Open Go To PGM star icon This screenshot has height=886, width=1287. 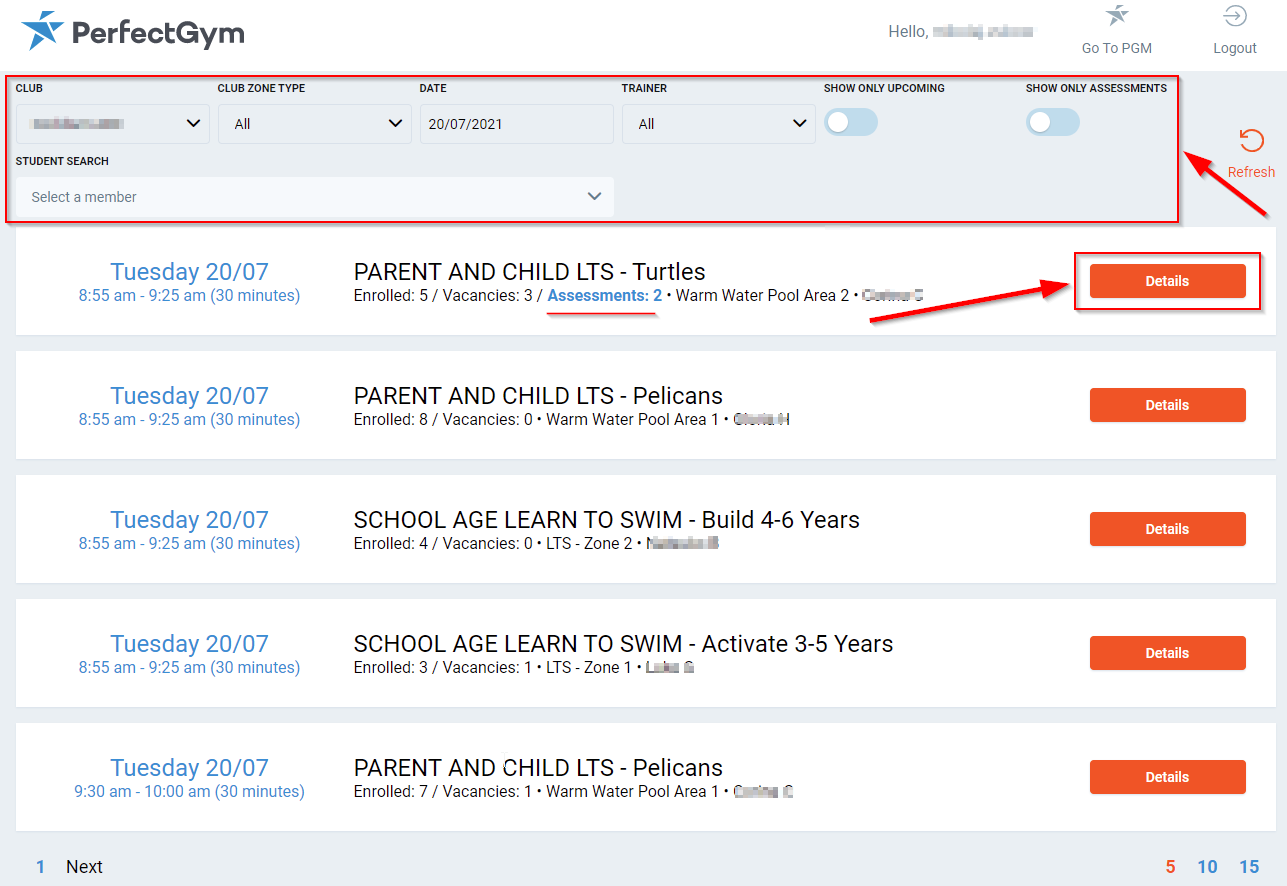tap(1117, 17)
